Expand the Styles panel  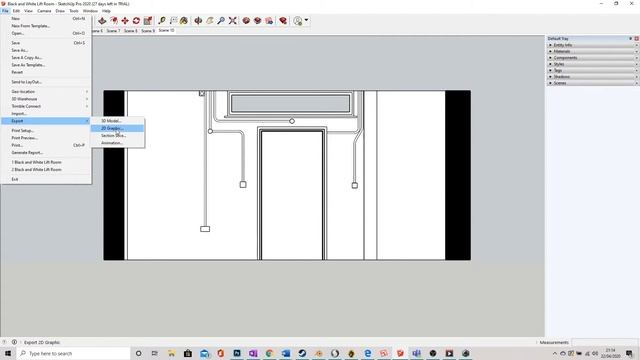point(593,64)
